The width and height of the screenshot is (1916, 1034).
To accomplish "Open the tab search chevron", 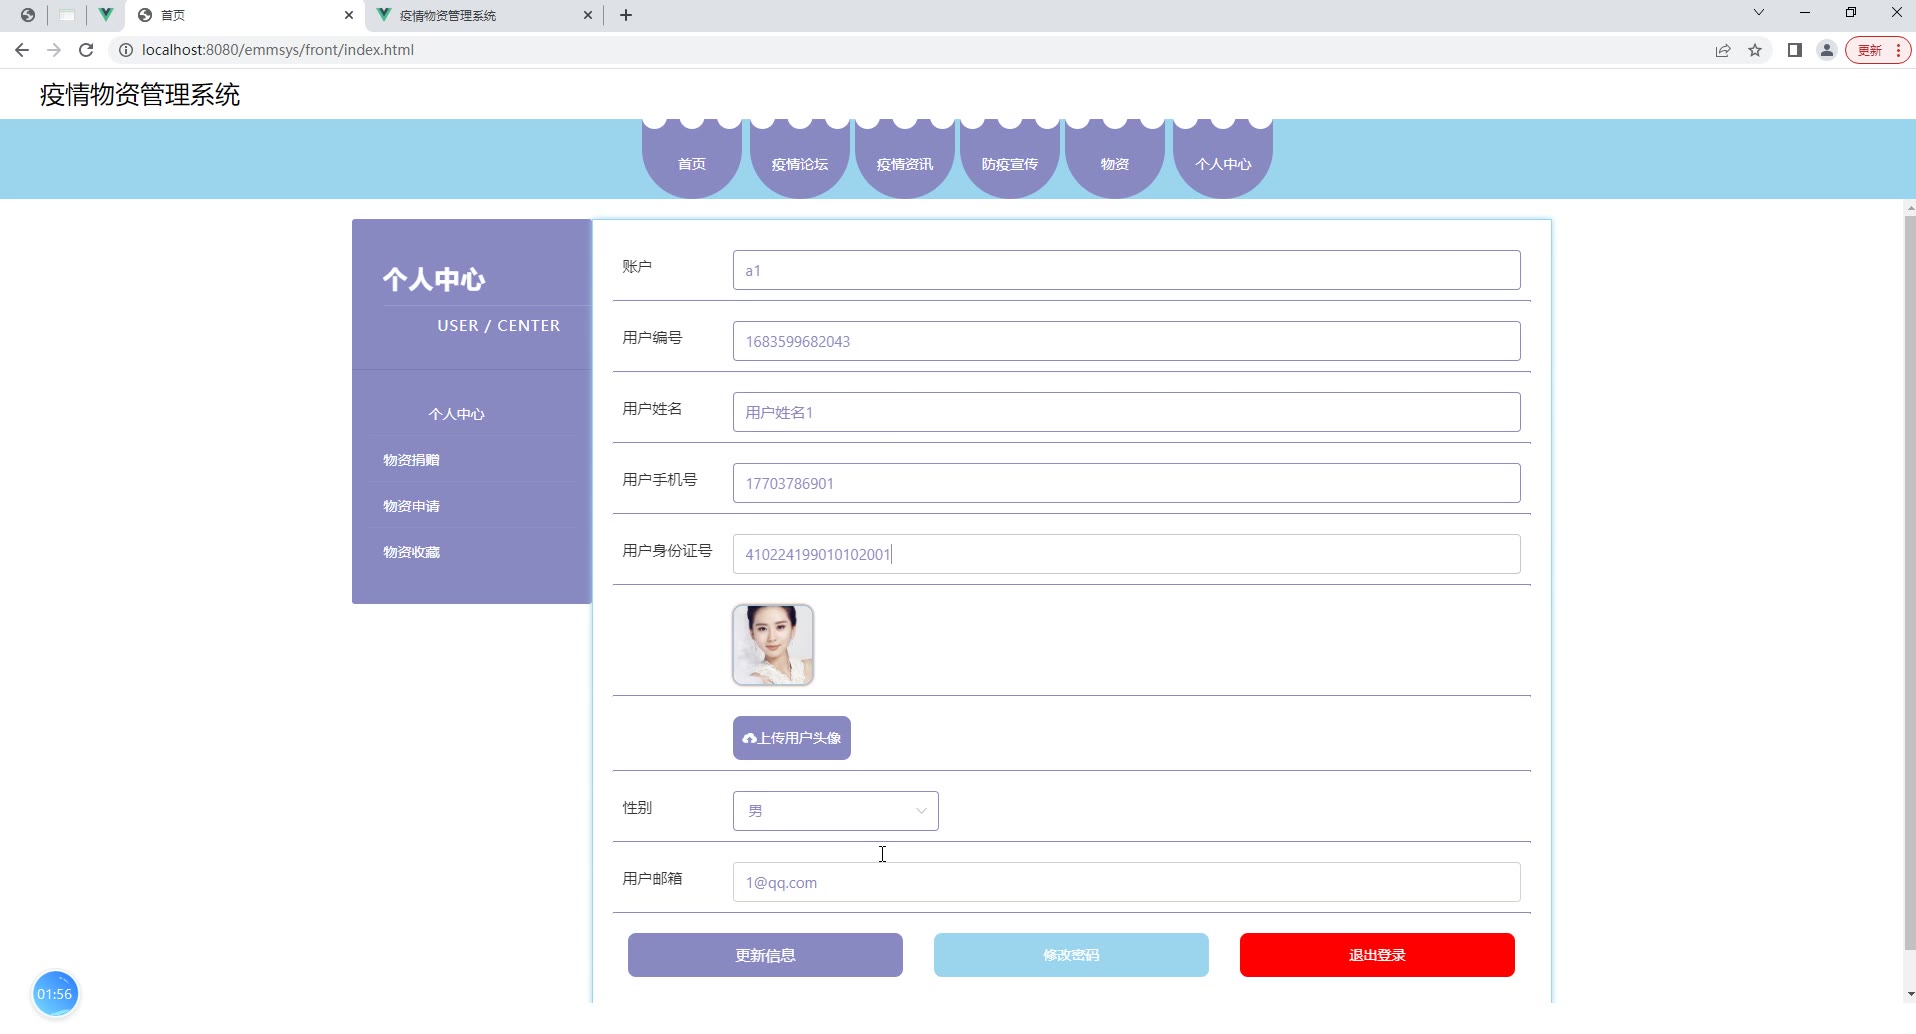I will (x=1759, y=13).
